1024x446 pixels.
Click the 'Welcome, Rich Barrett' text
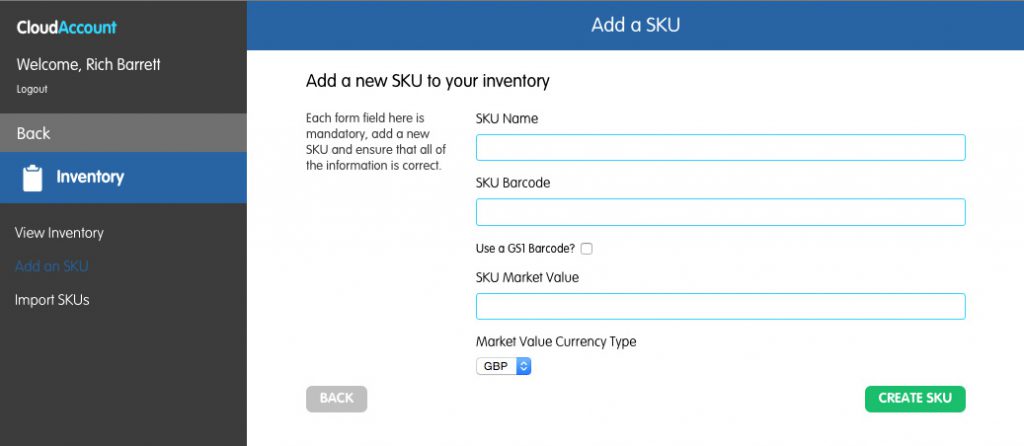pos(88,65)
